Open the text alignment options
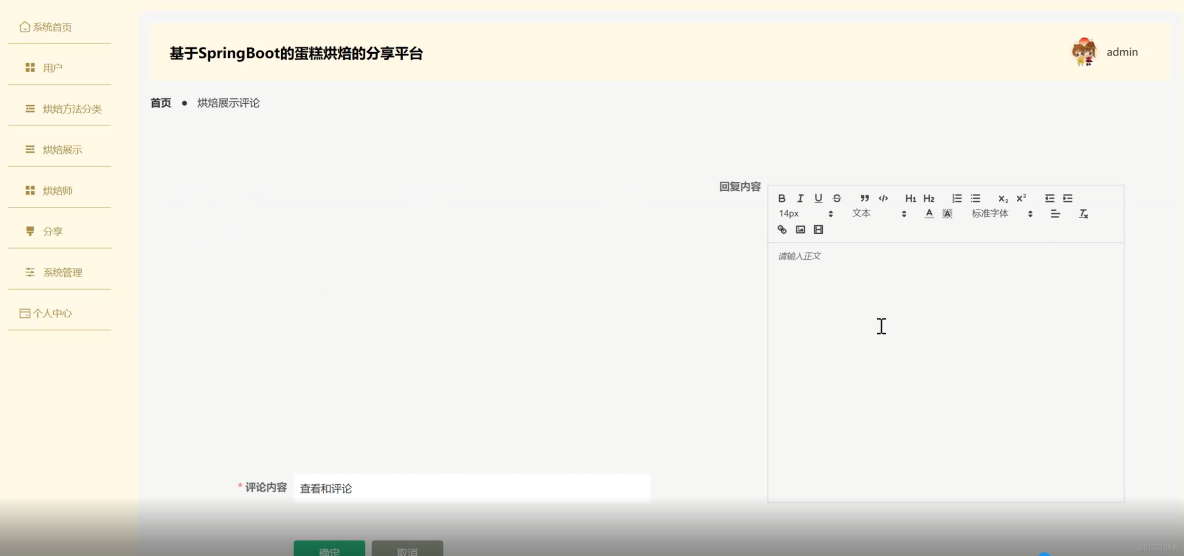This screenshot has width=1184, height=556. pyautogui.click(x=1056, y=214)
